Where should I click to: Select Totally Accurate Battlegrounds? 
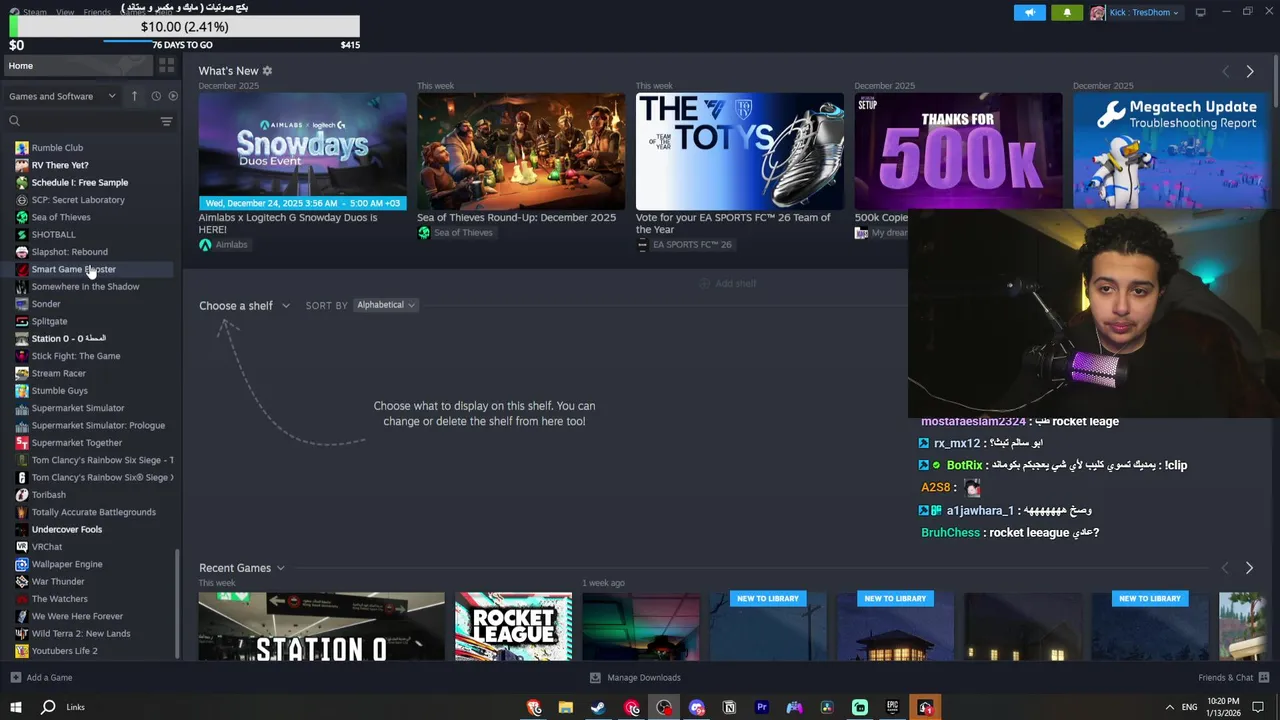(94, 512)
